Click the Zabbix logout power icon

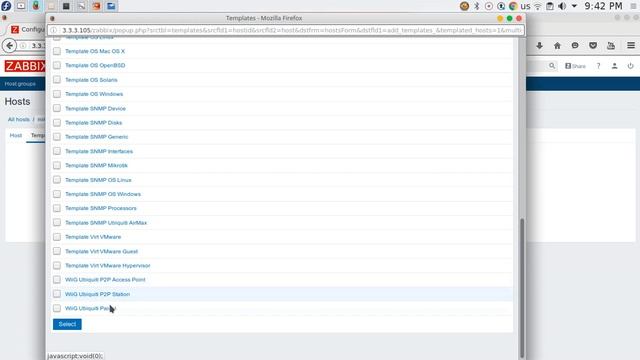coord(630,66)
